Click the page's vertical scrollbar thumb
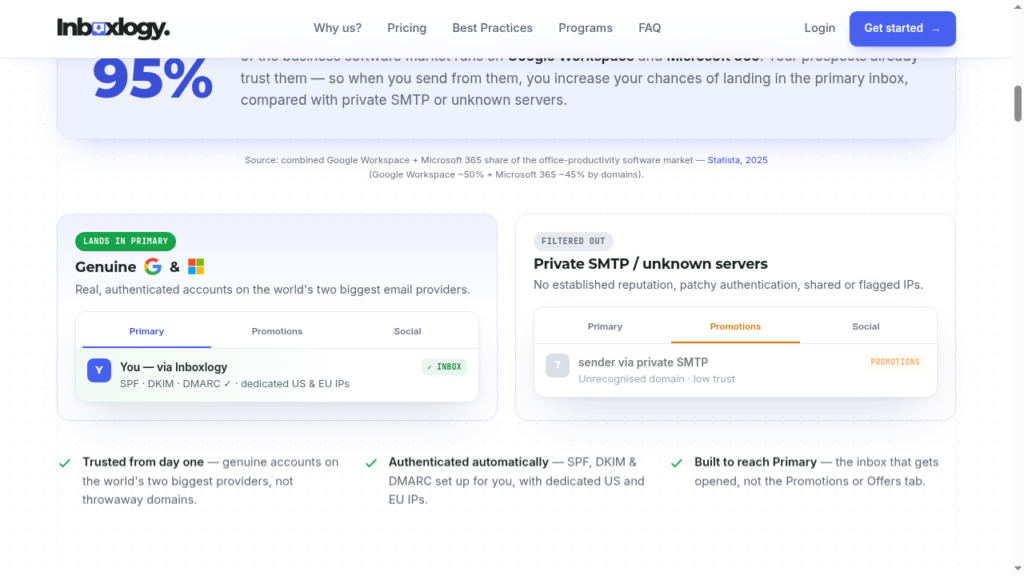Image resolution: width=1024 pixels, height=576 pixels. click(x=1017, y=103)
